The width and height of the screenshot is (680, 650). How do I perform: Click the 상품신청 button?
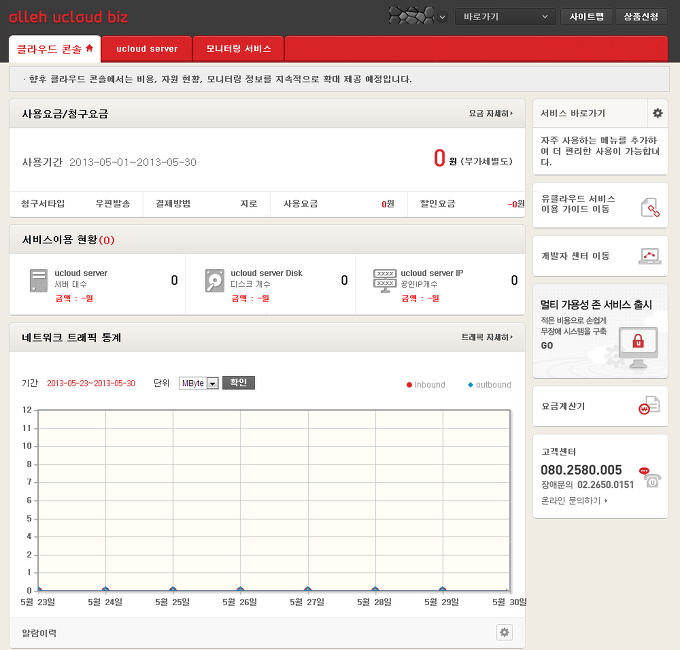point(641,17)
